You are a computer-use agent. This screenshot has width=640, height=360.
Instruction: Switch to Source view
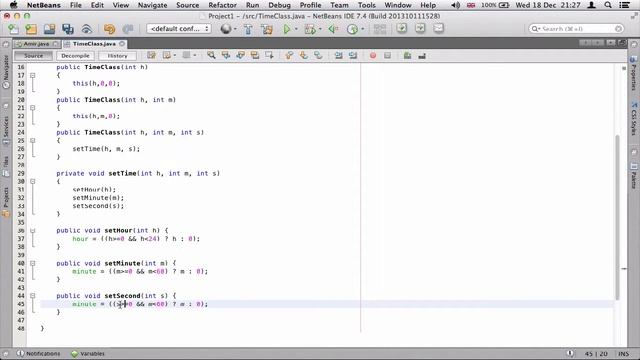tap(33, 56)
